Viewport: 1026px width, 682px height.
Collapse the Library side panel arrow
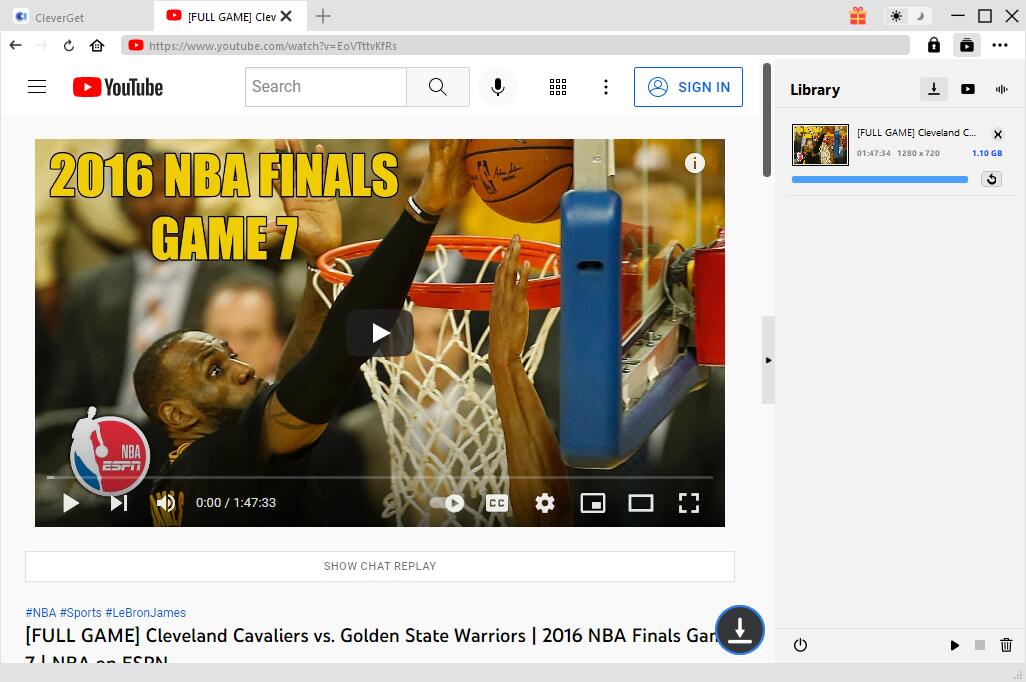click(x=768, y=360)
